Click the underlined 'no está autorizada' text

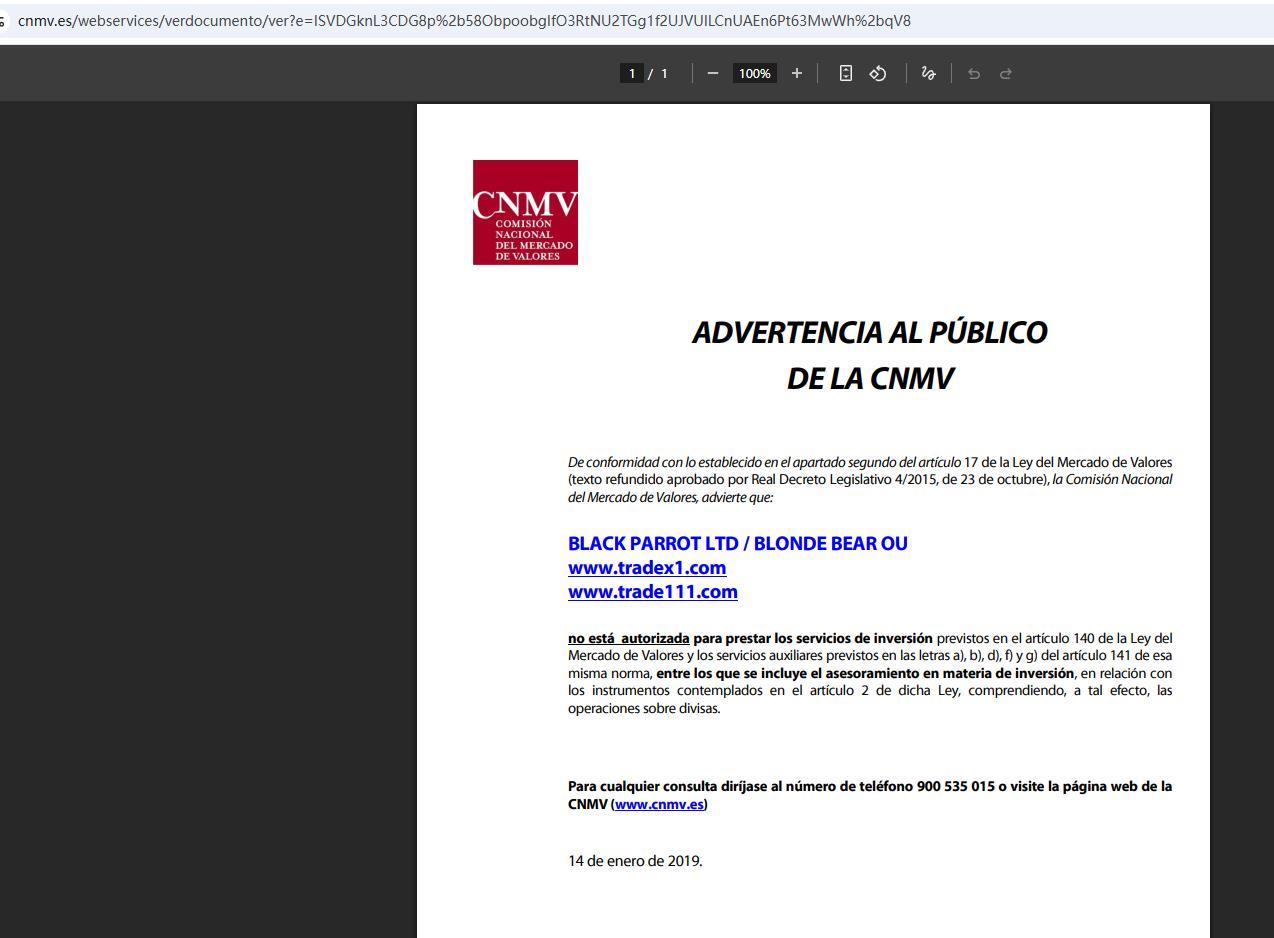point(629,638)
